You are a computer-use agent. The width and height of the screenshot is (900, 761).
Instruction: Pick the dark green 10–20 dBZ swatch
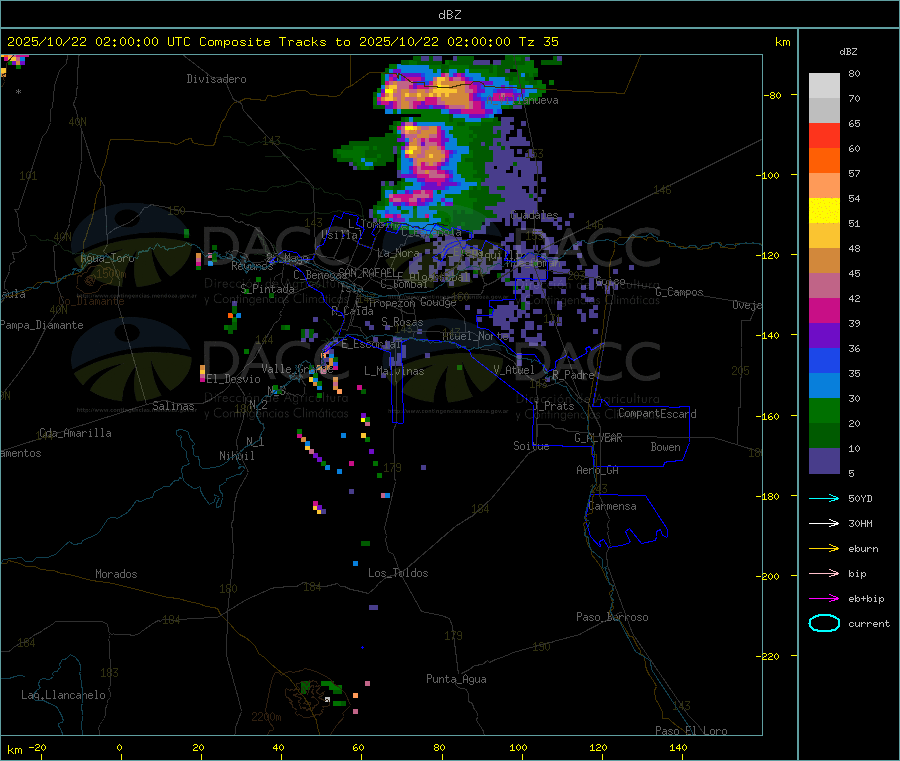824,436
